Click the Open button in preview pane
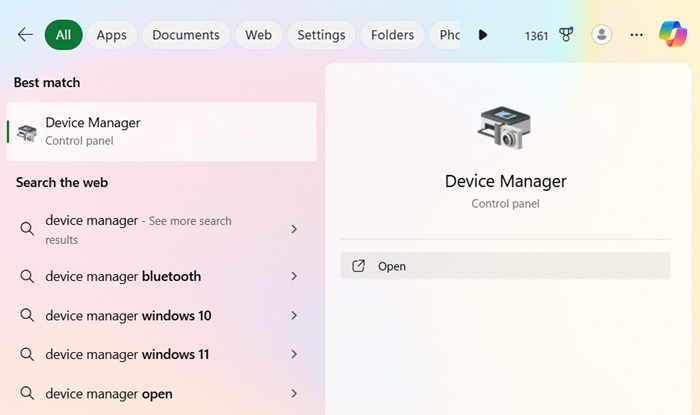Viewport: 700px width, 415px height. coord(505,266)
